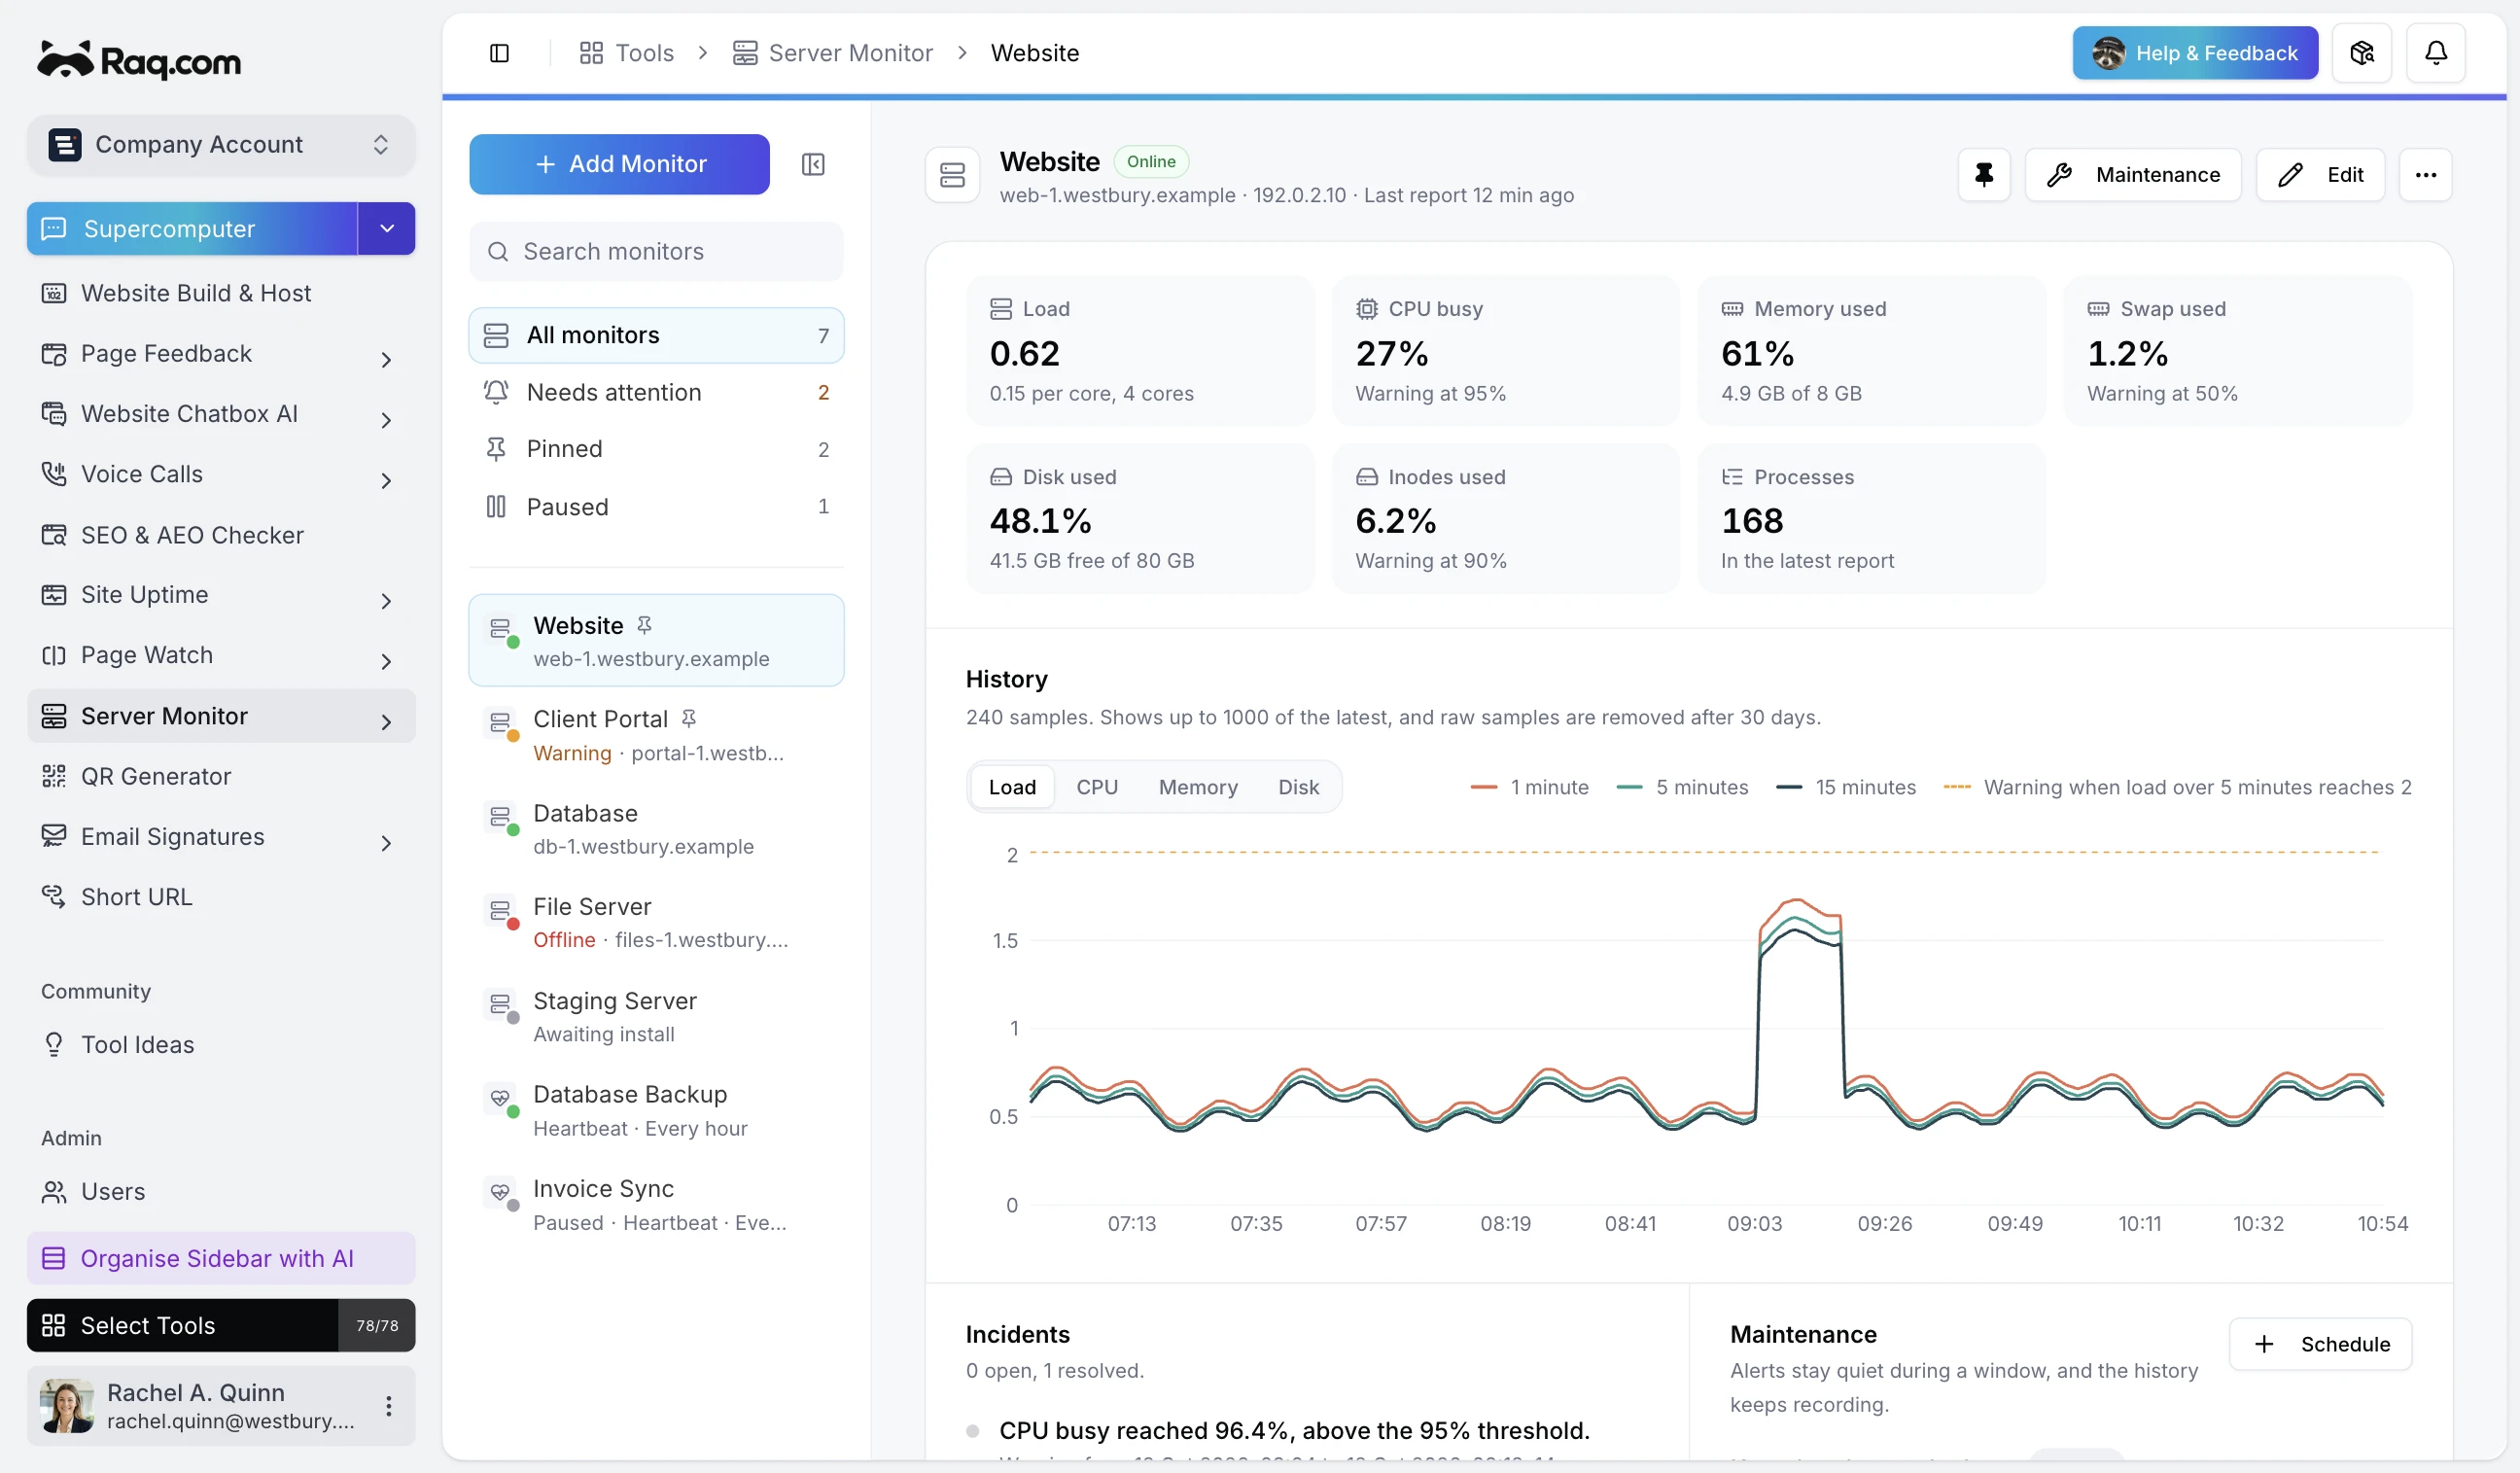This screenshot has width=2520, height=1473.
Task: Expand the Page Watch submenu
Action: click(386, 661)
